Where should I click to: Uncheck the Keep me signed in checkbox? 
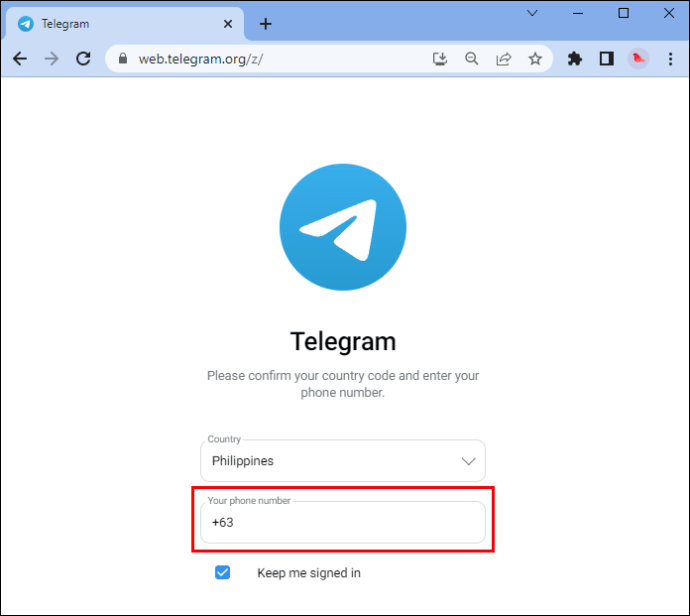click(222, 572)
